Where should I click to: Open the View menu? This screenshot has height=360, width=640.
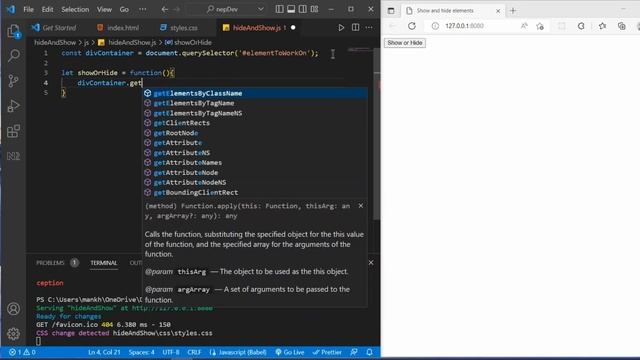tap(104, 9)
